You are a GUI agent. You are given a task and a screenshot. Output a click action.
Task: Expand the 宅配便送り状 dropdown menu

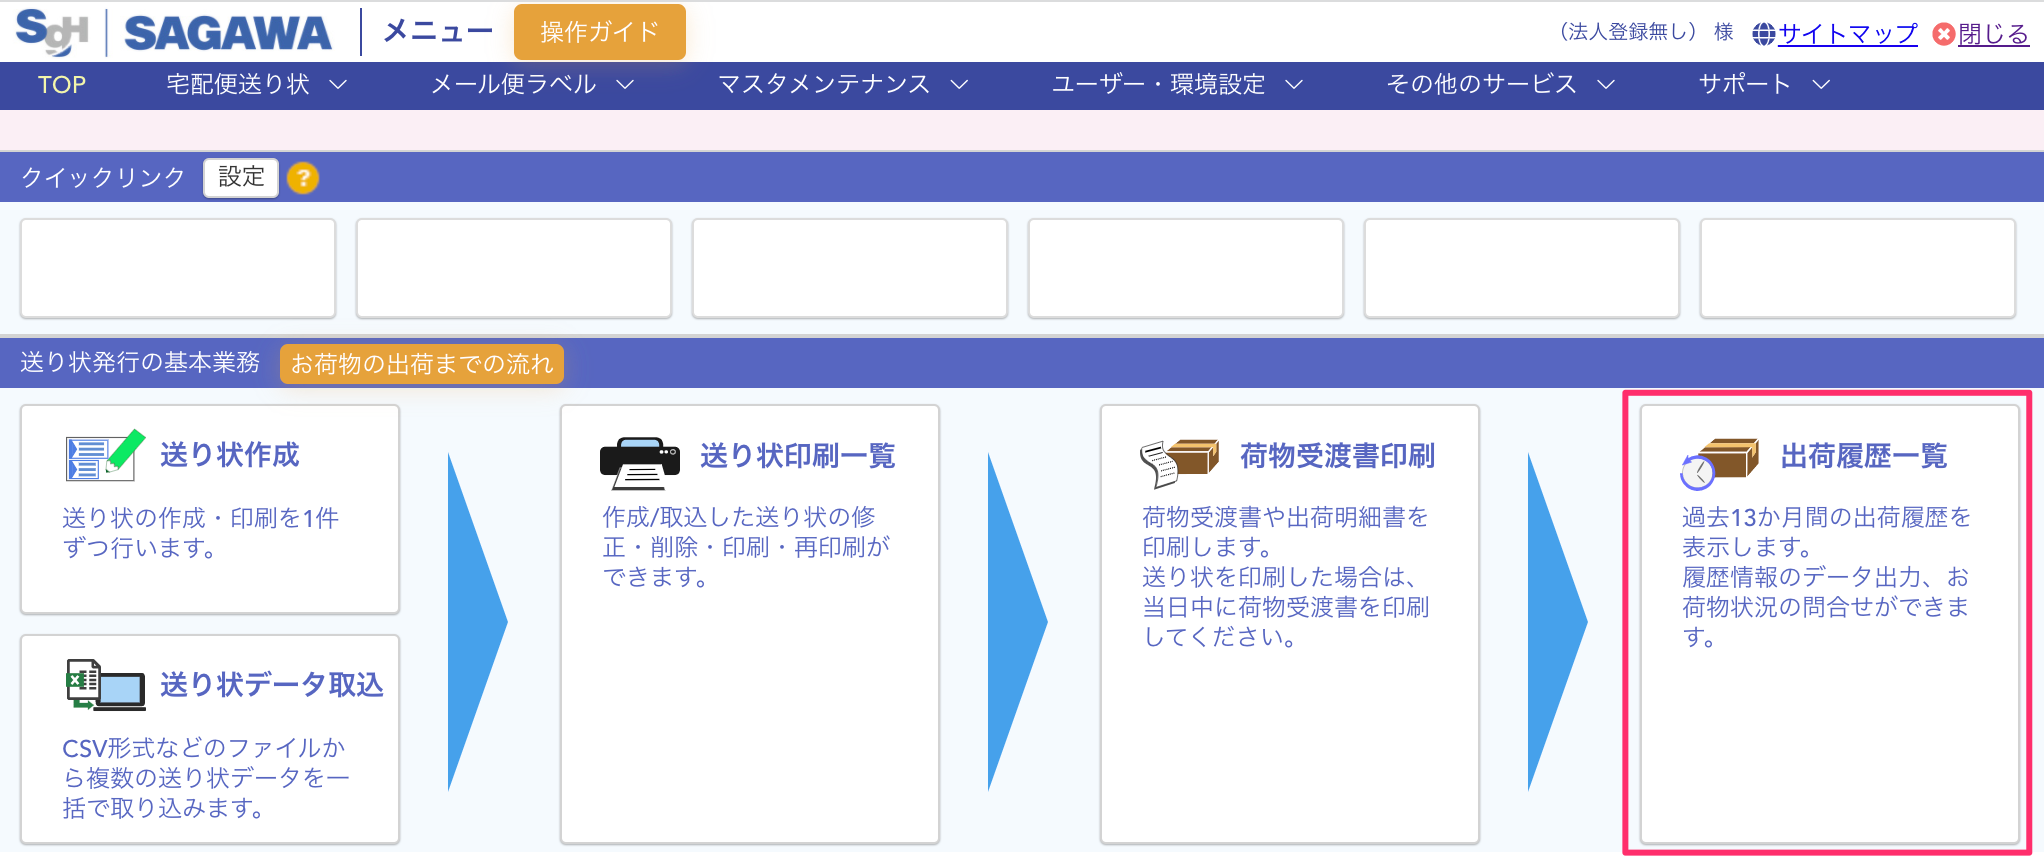click(x=256, y=85)
